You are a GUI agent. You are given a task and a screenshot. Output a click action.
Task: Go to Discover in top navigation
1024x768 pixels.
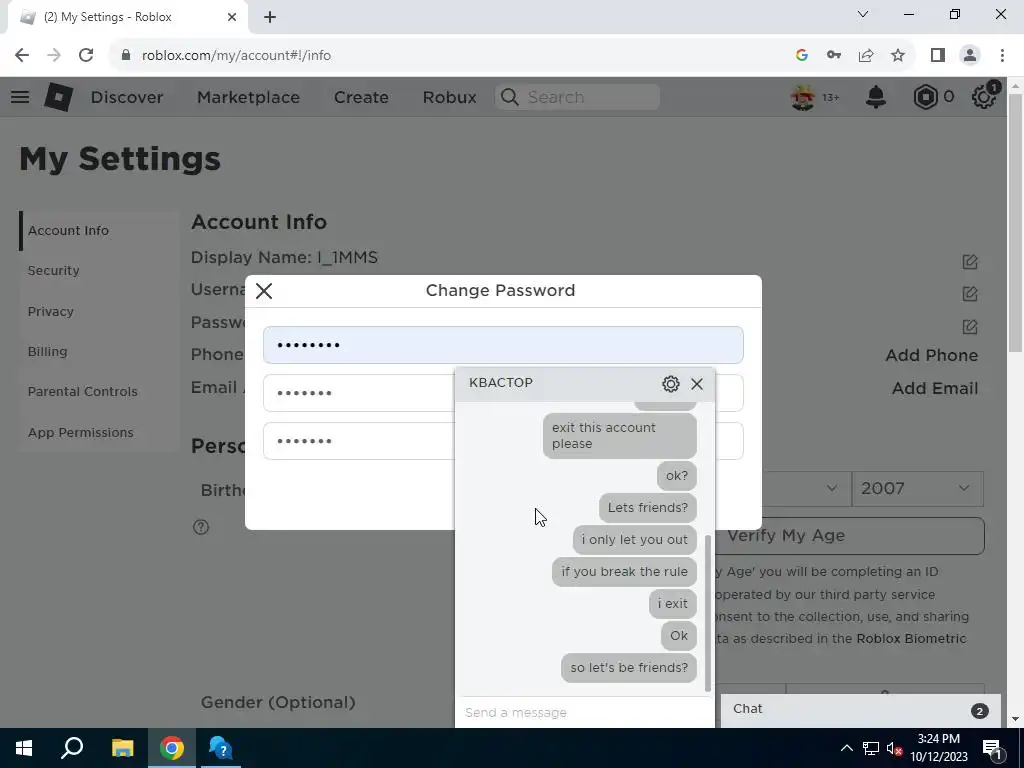[127, 97]
